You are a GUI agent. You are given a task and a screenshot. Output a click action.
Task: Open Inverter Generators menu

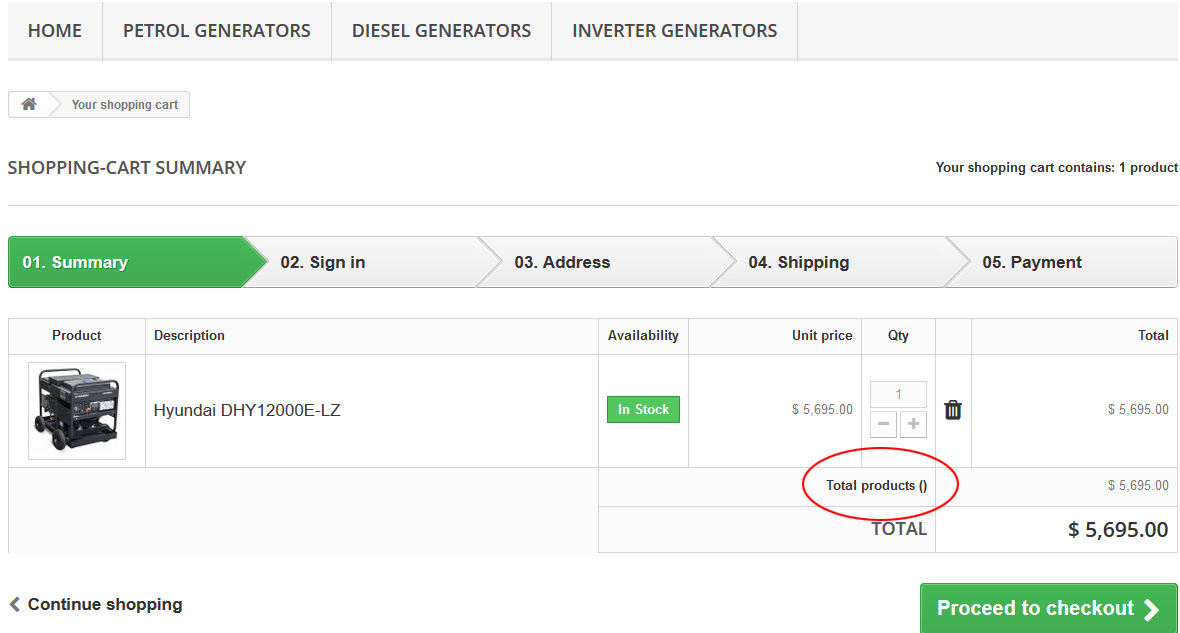coord(674,31)
